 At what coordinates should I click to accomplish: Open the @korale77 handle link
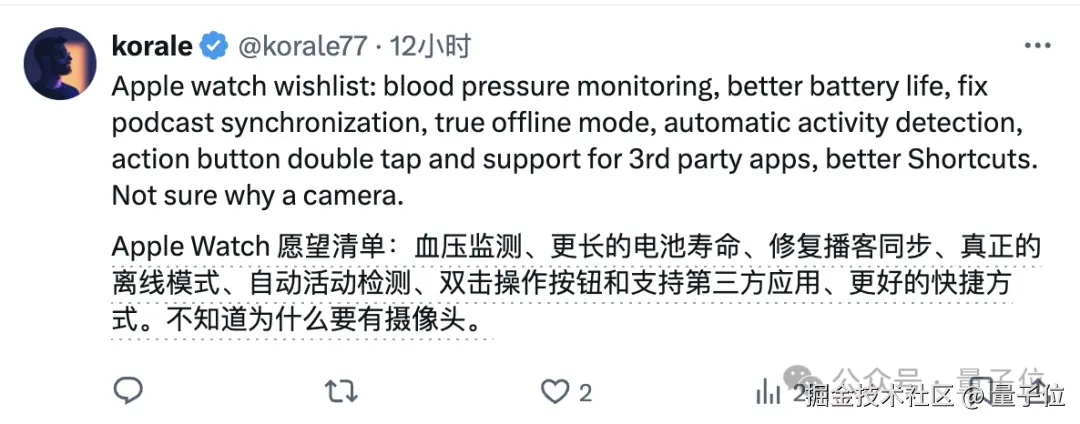click(302, 46)
